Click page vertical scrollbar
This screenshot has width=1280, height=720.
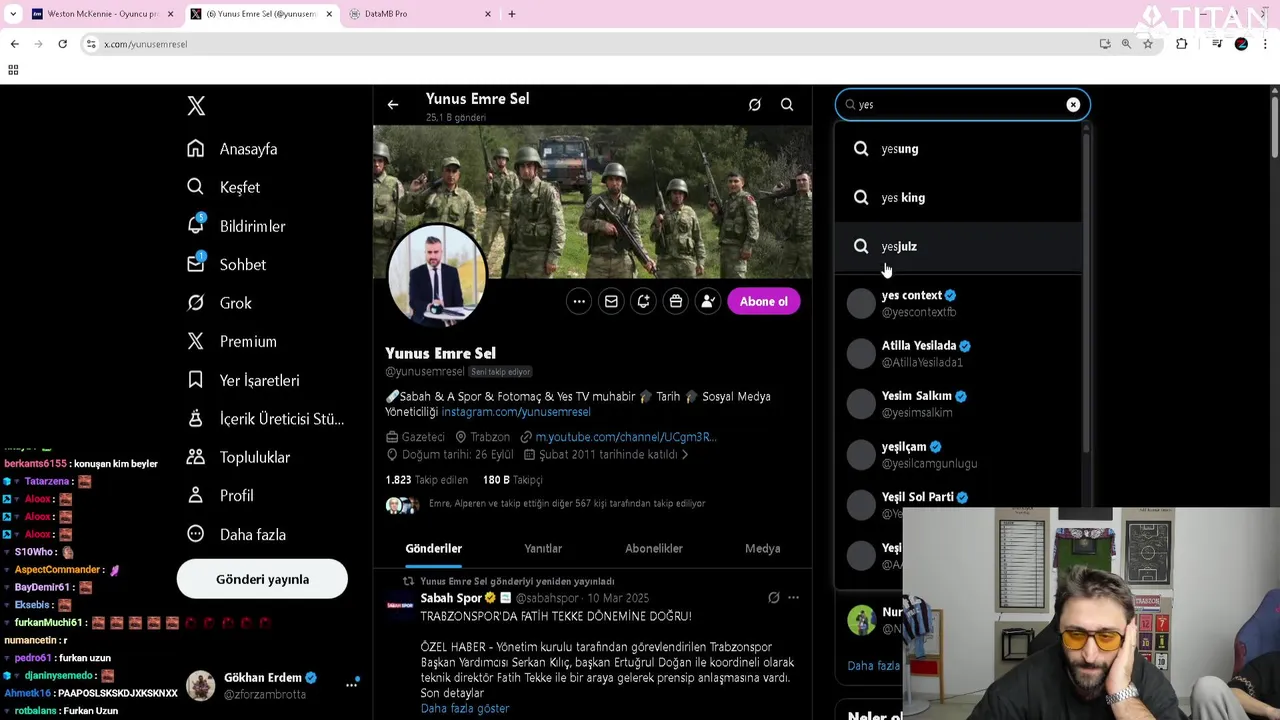click(1274, 125)
